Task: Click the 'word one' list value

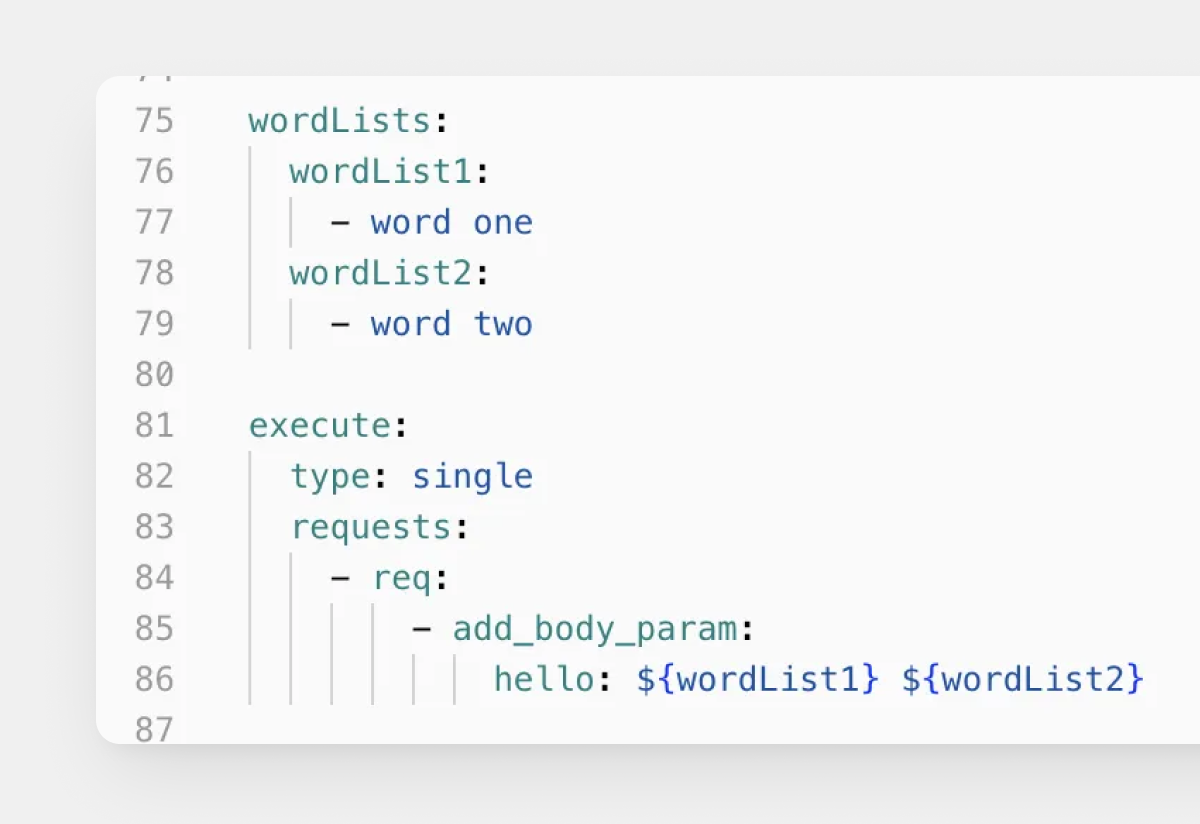Action: [x=451, y=223]
